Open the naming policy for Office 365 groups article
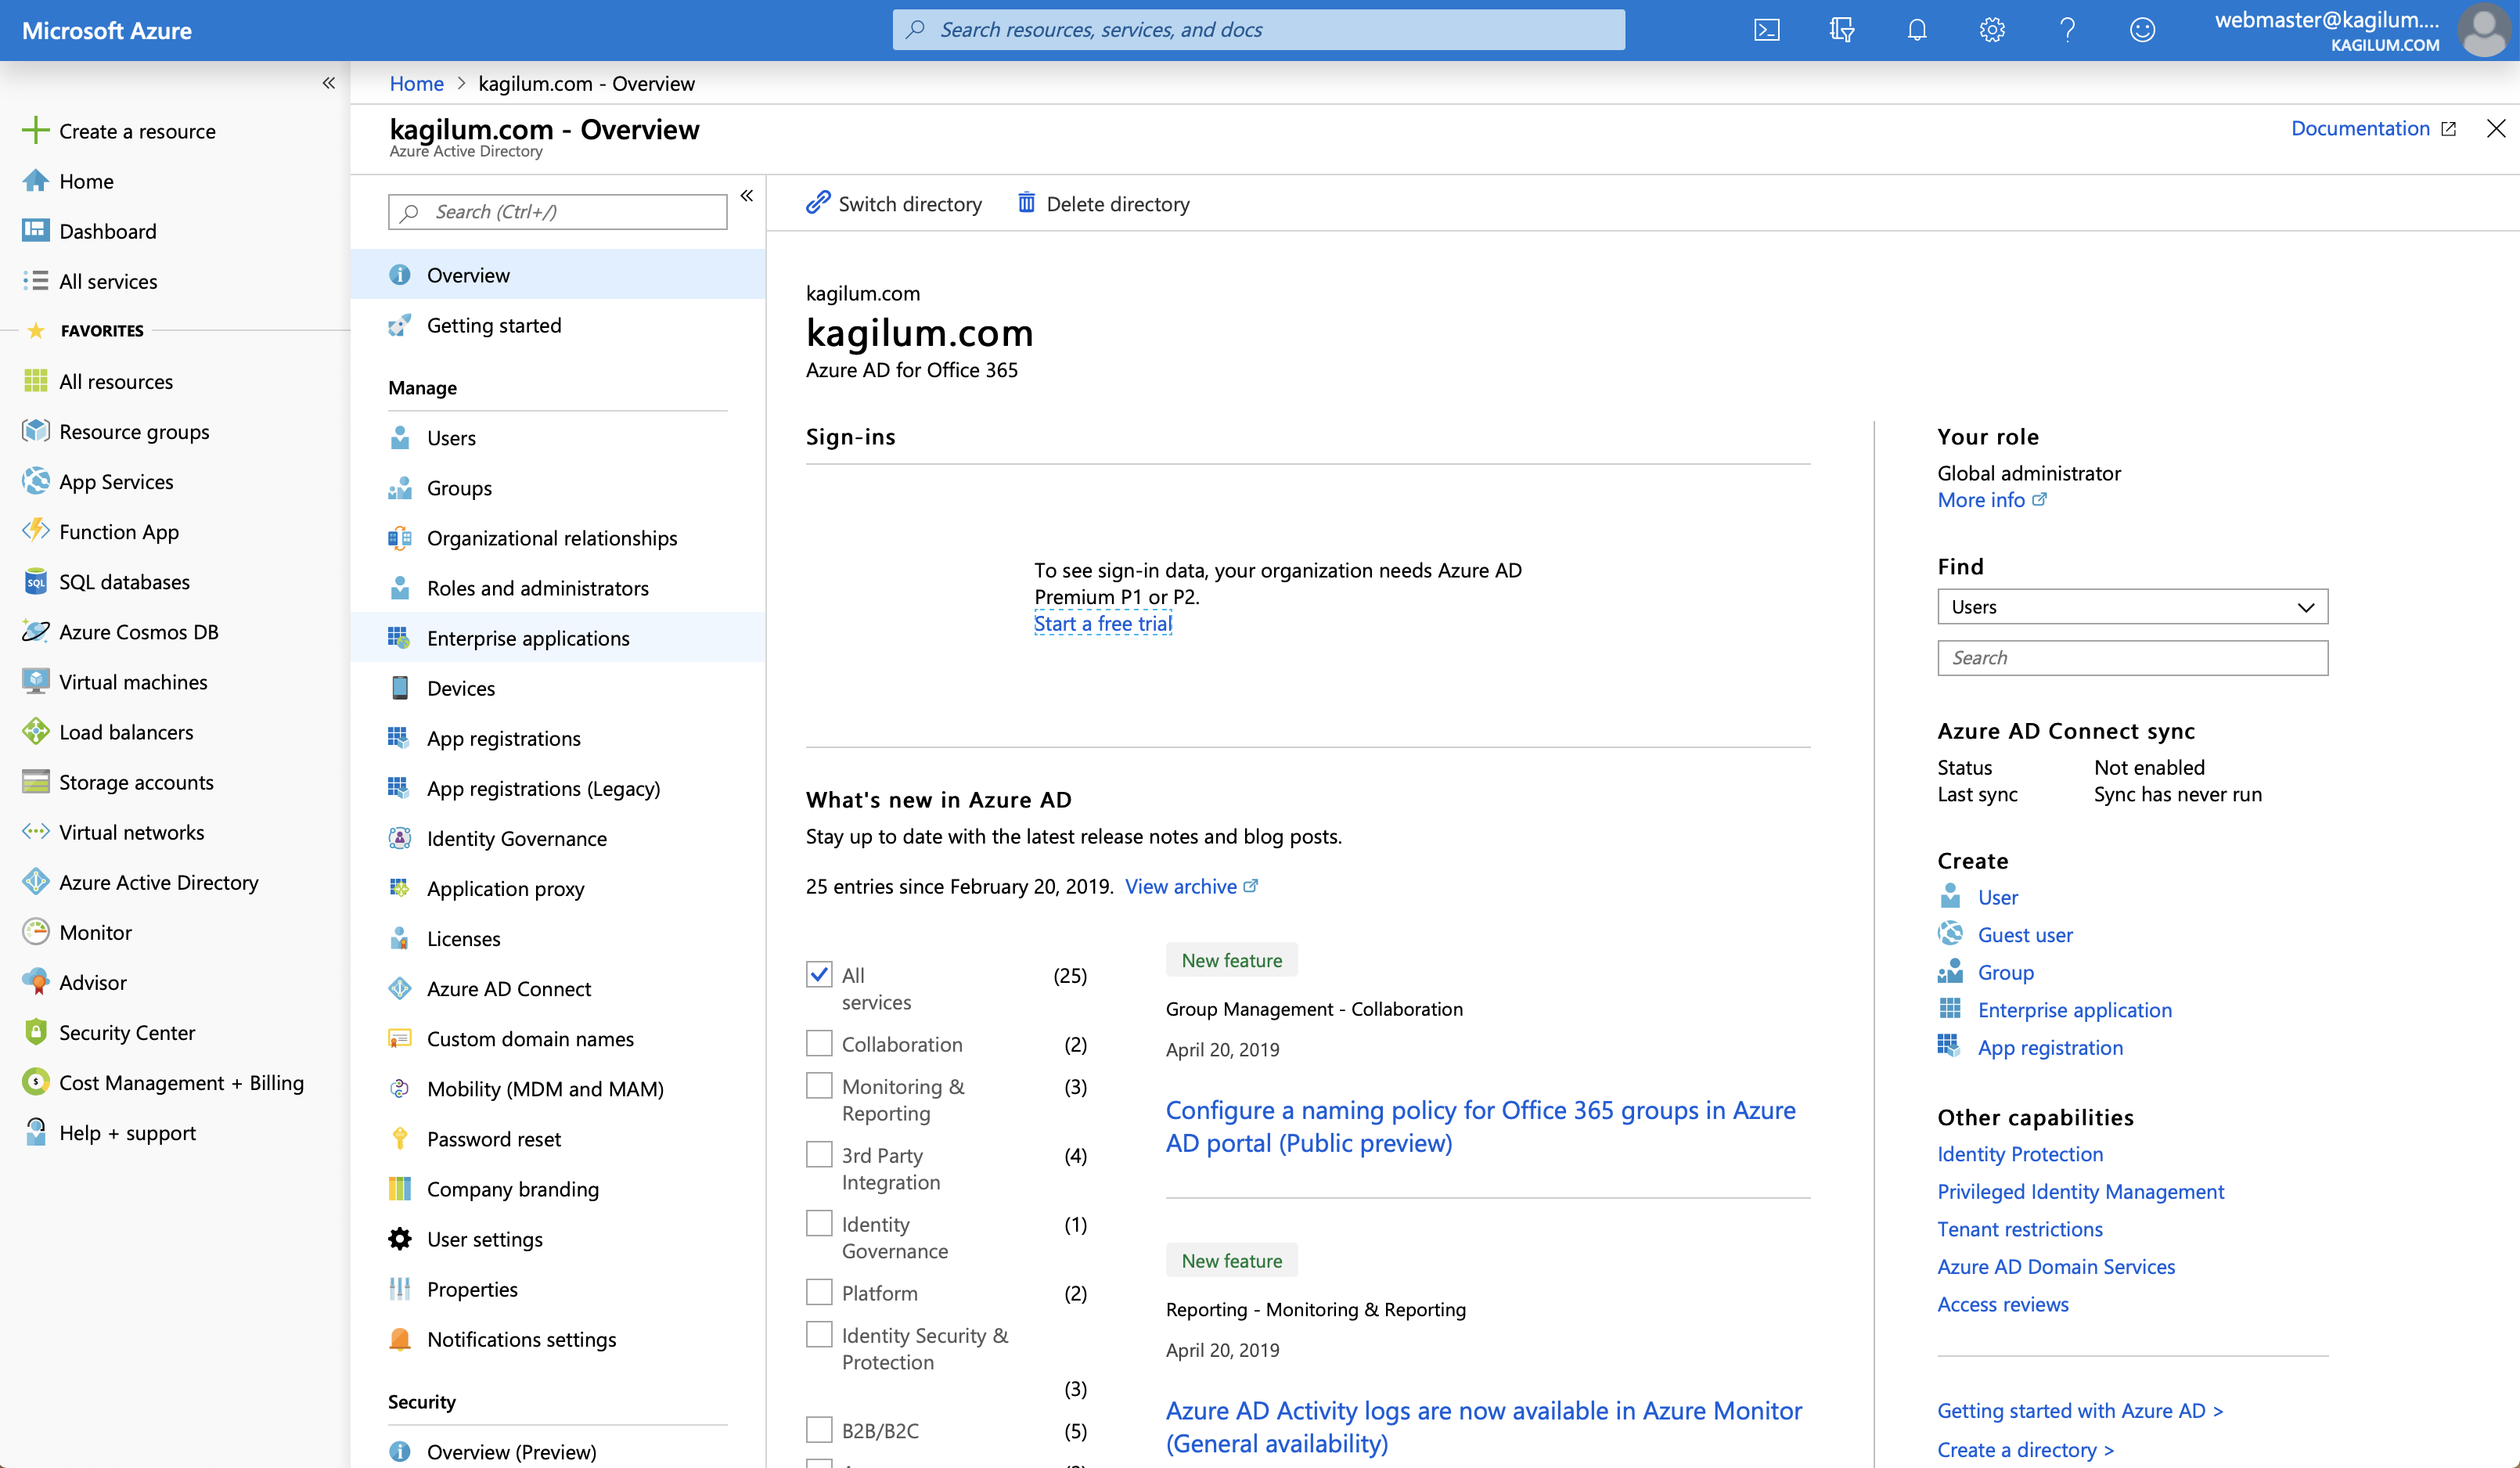The width and height of the screenshot is (2520, 1468). 1480,1126
